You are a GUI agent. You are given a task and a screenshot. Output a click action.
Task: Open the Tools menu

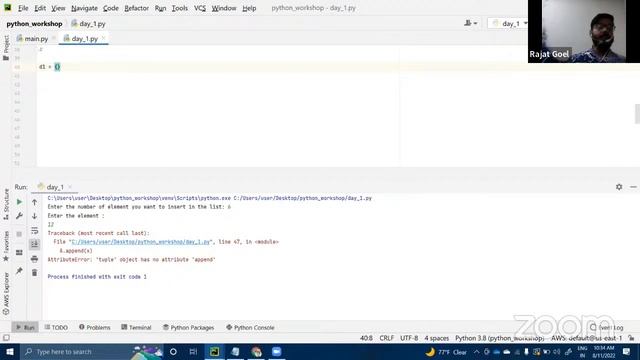180,8
